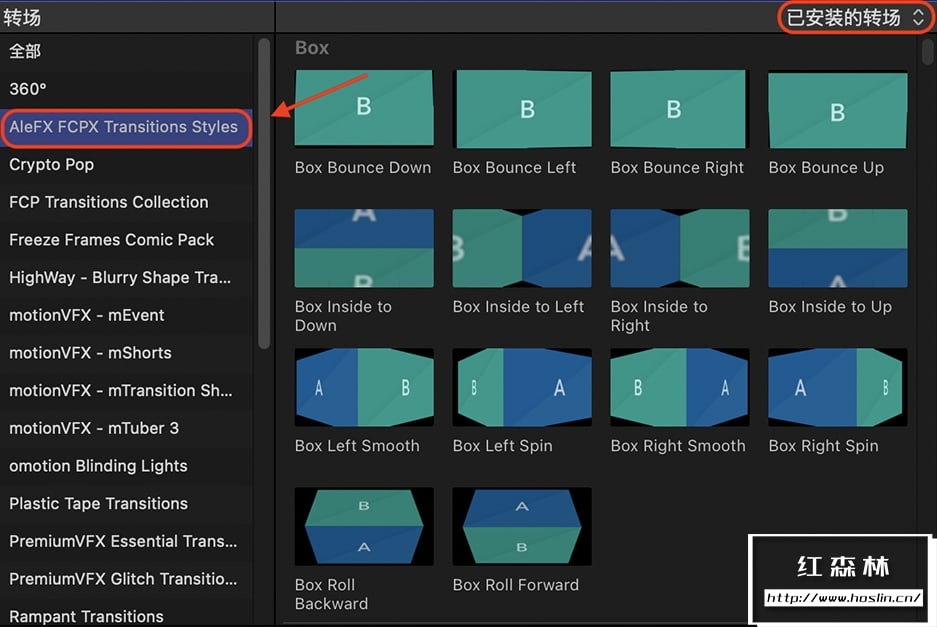The image size is (937, 627).
Task: Select AleFX FCPX Transitions Styles category
Action: tap(126, 127)
